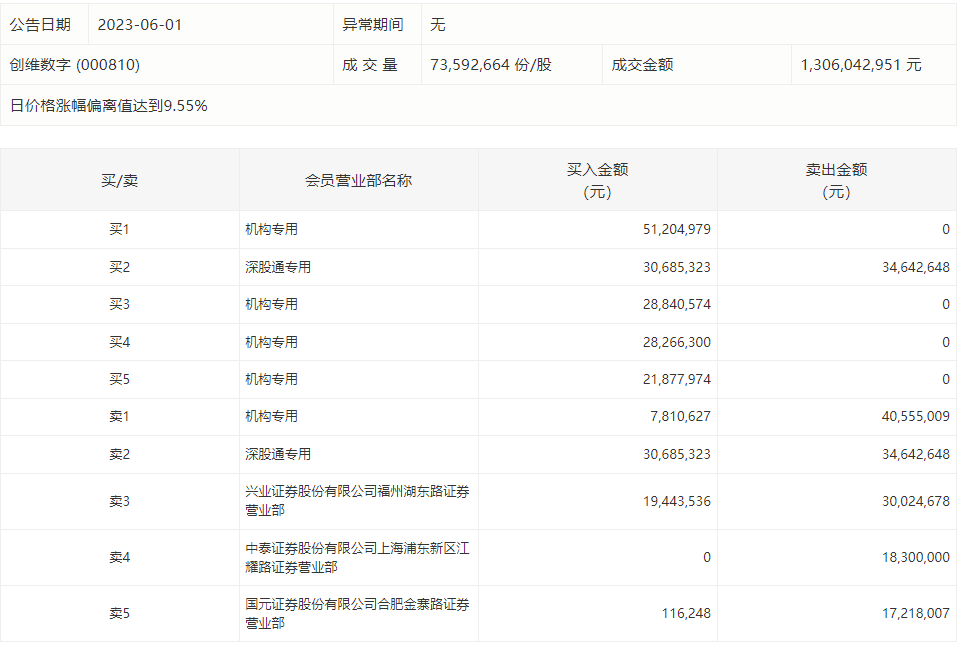Click the buy amount 116,248

click(686, 614)
